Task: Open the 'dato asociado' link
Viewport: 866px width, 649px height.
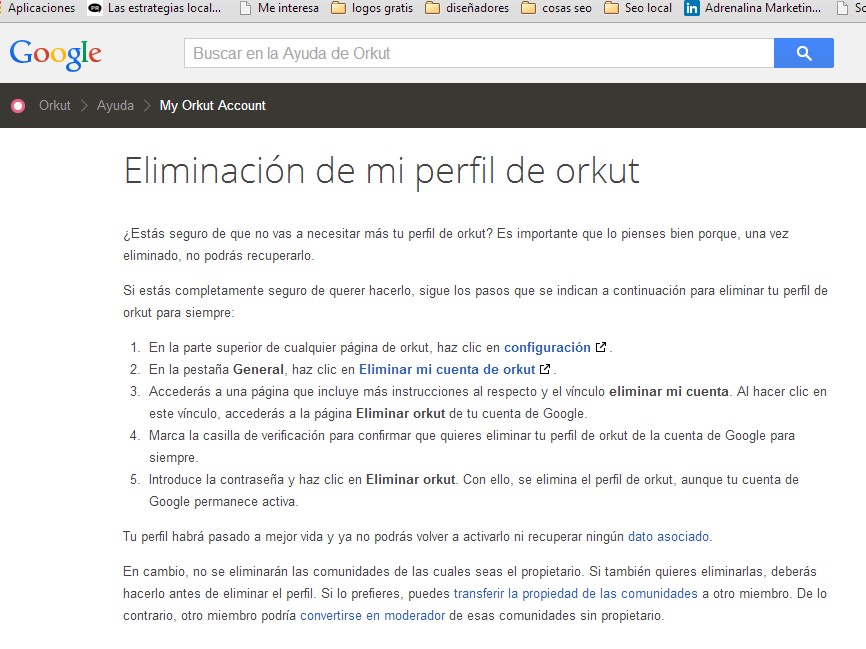Action: 668,536
